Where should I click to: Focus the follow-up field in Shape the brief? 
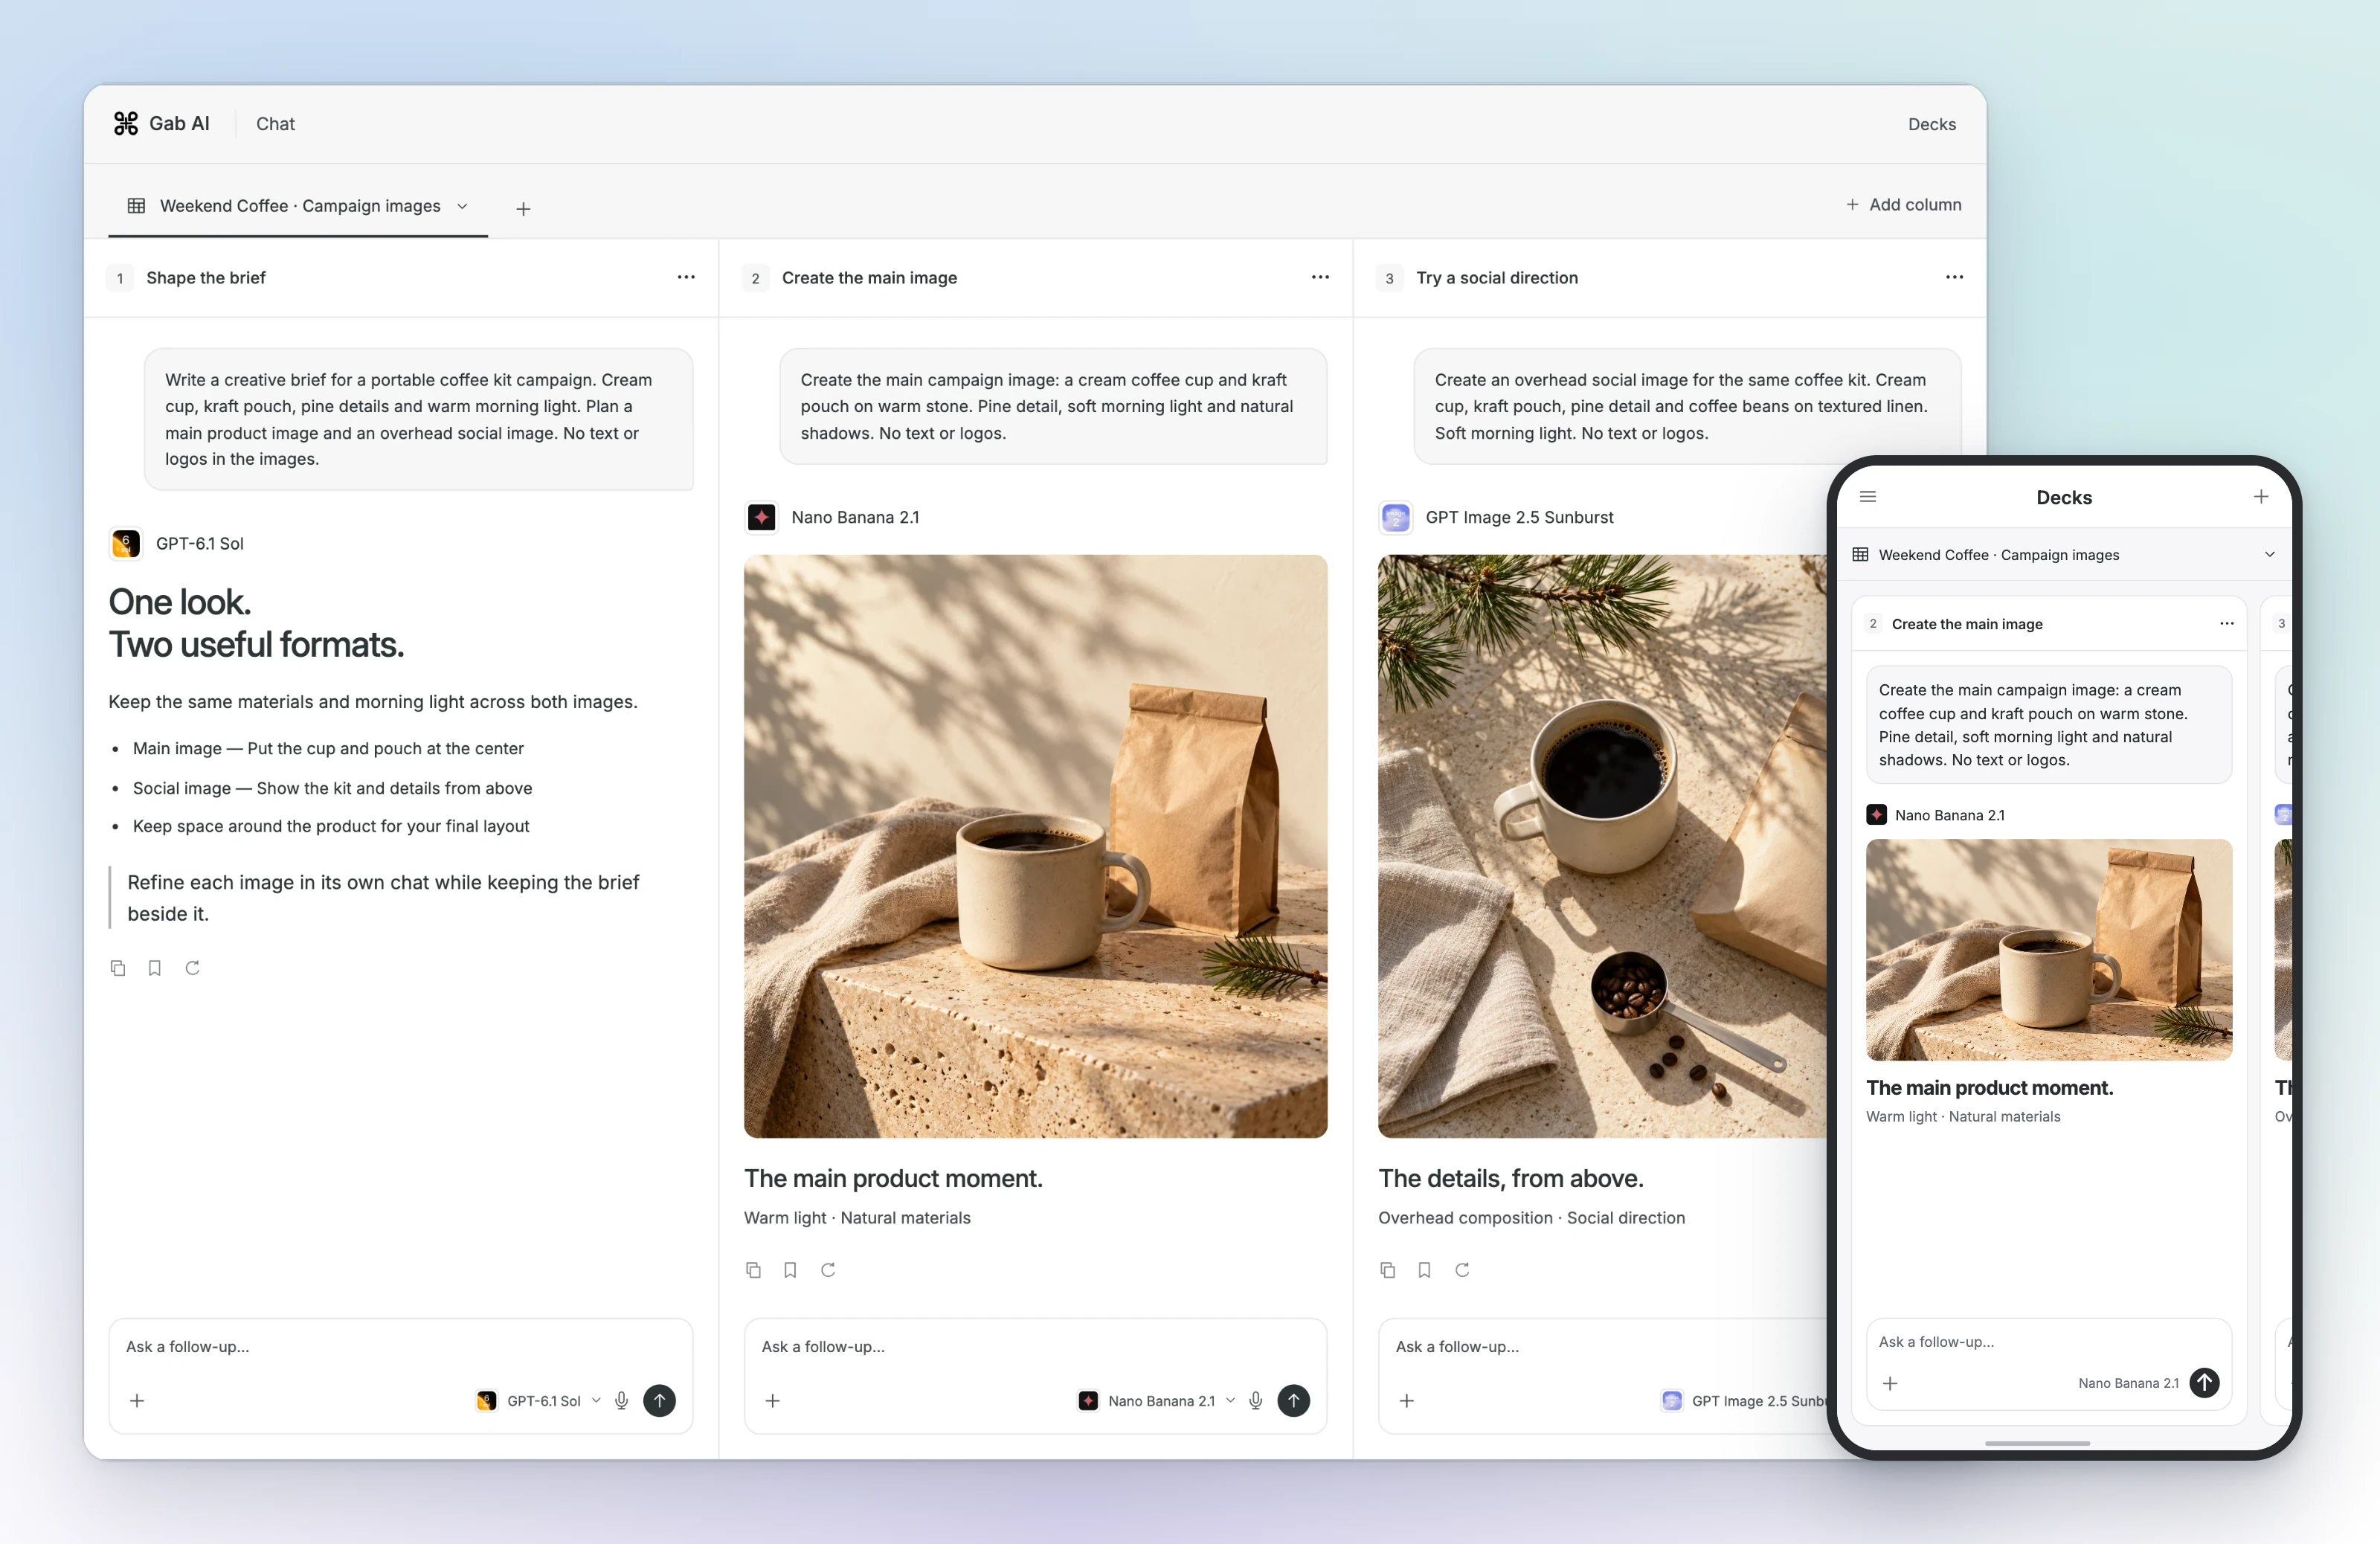coord(400,1346)
